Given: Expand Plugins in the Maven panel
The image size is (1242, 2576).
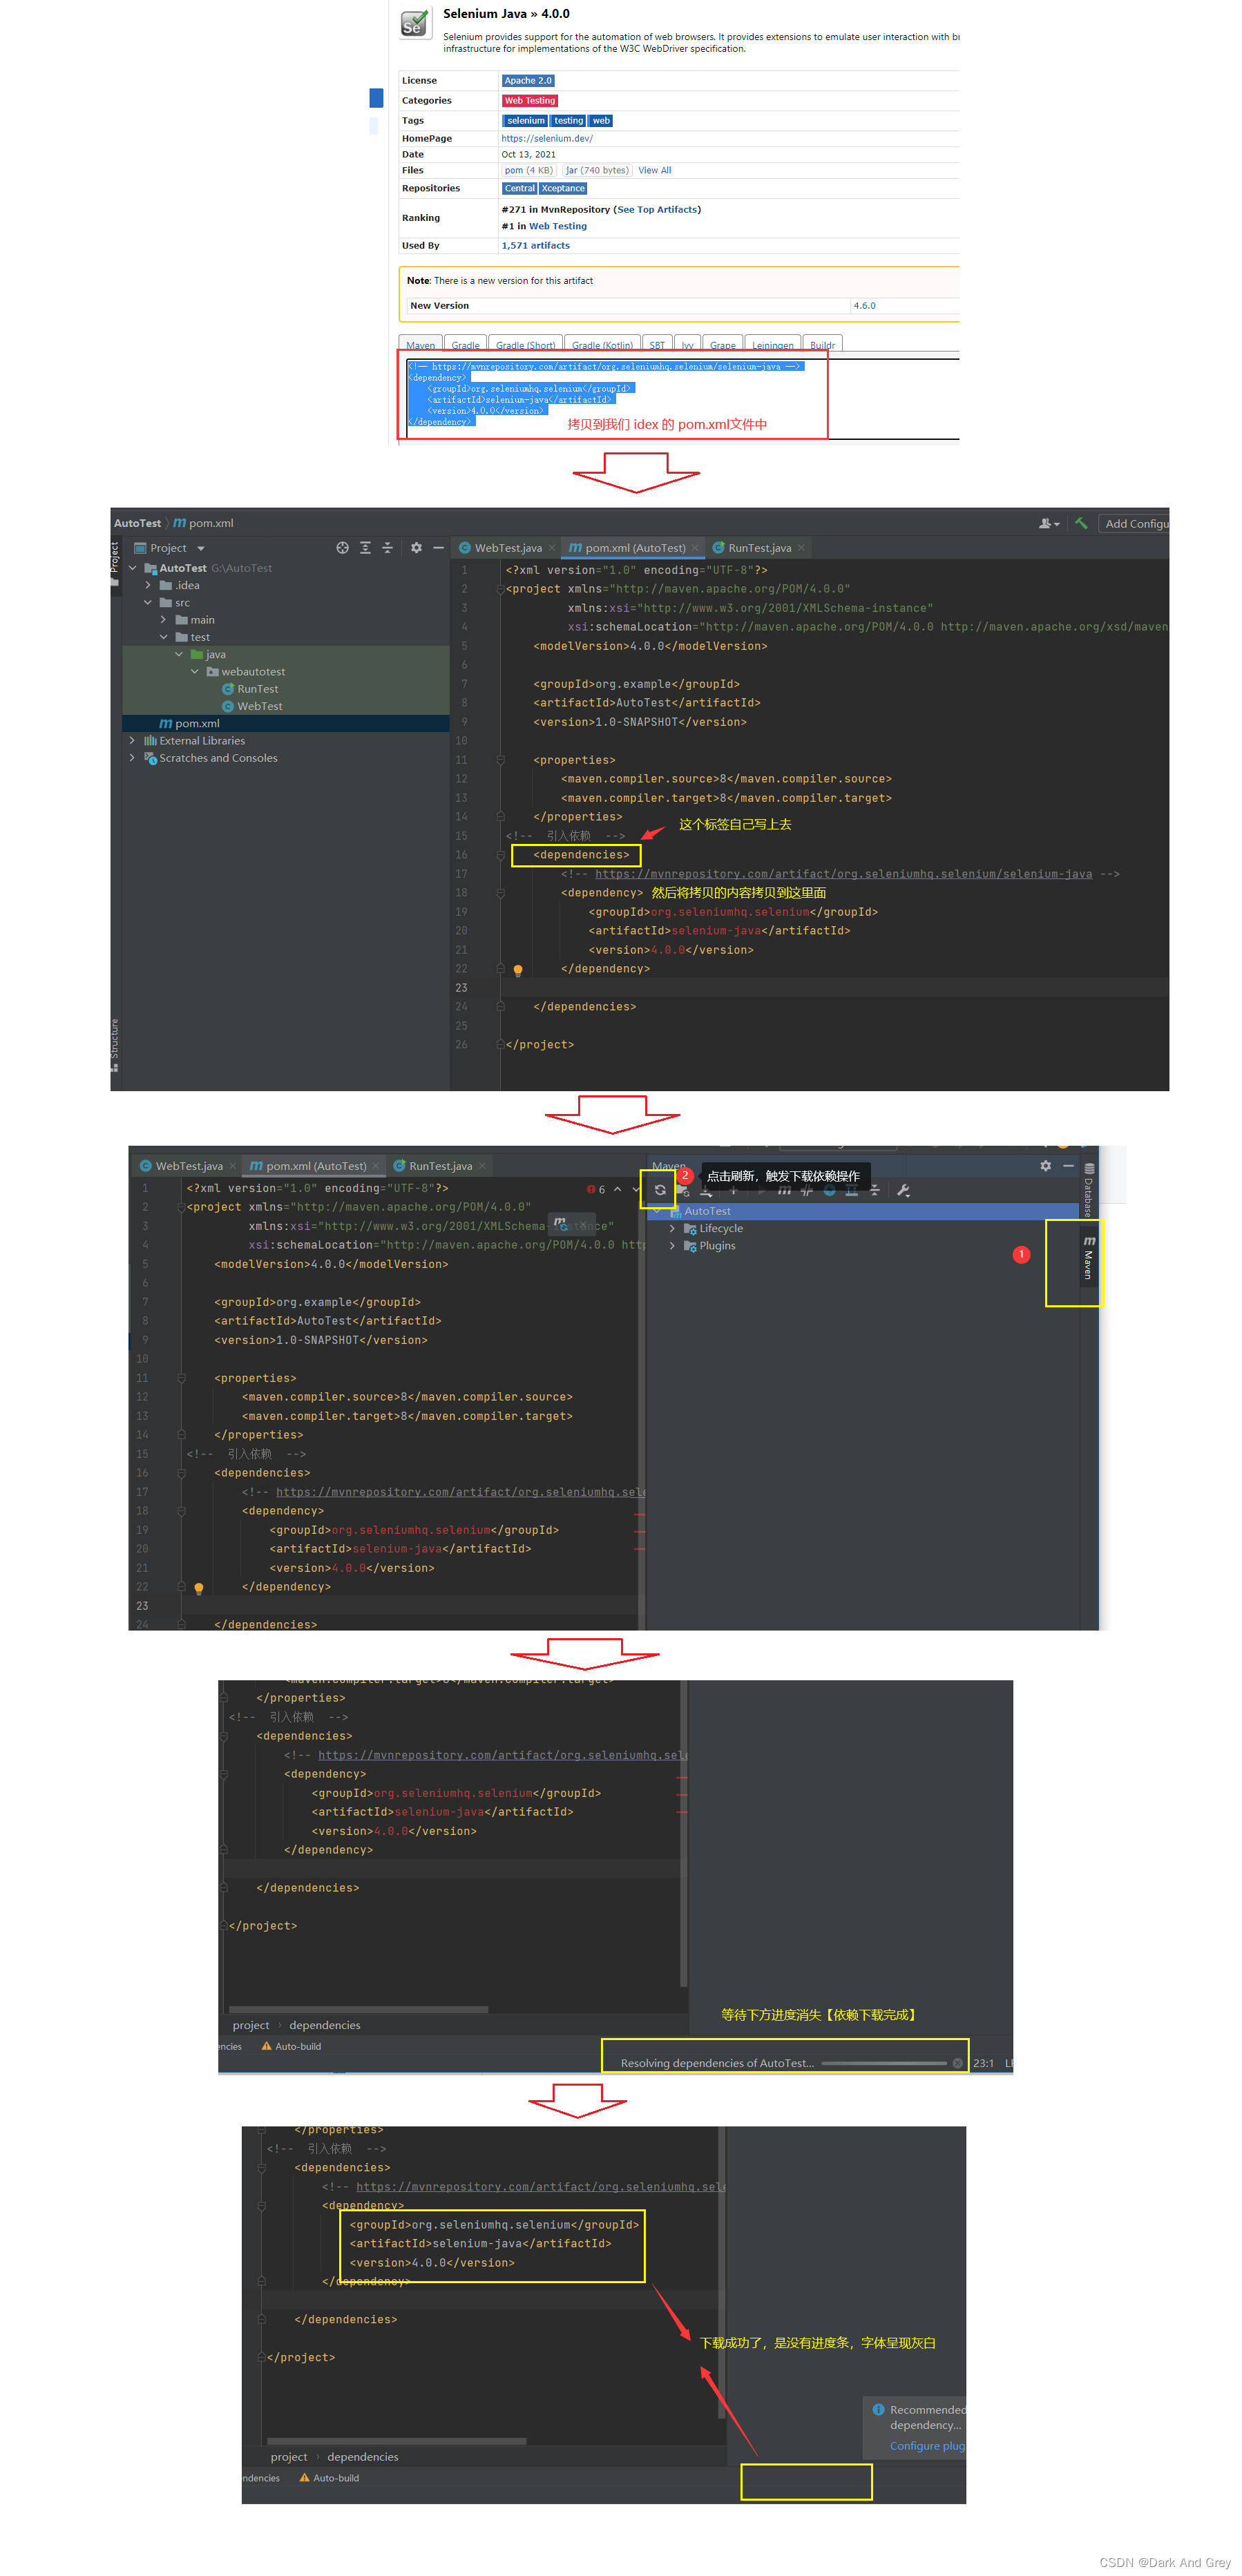Looking at the screenshot, I should tap(672, 1246).
